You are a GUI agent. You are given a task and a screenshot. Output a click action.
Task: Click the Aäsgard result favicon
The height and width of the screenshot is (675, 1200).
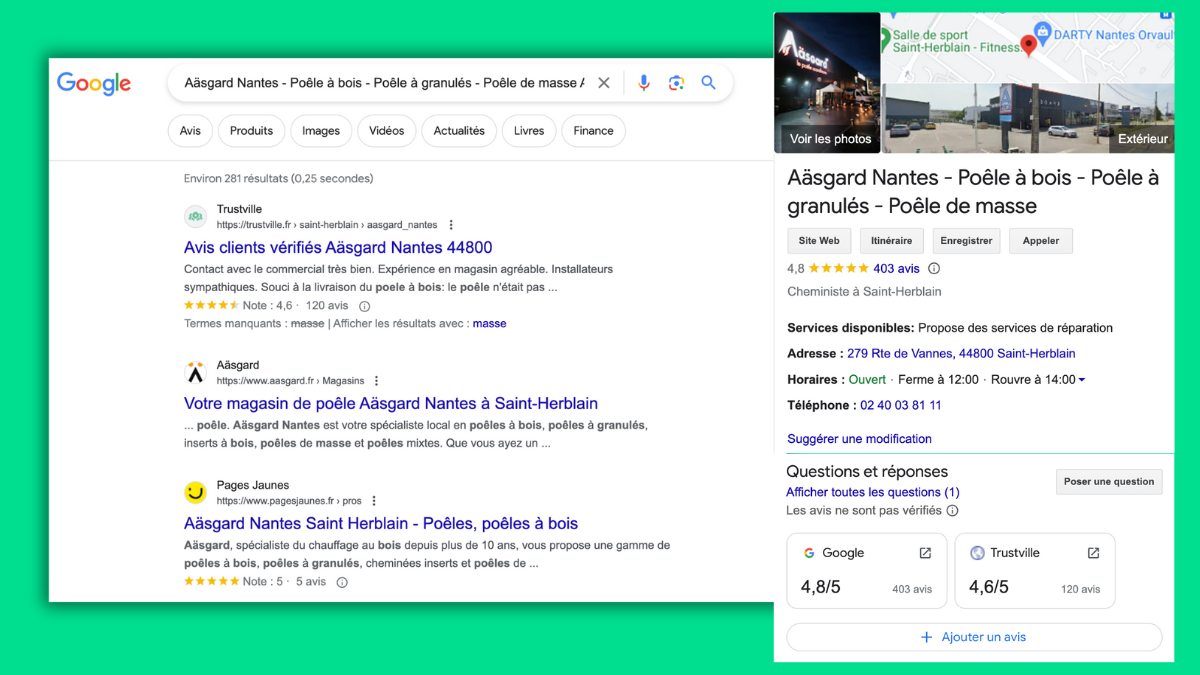pyautogui.click(x=195, y=372)
